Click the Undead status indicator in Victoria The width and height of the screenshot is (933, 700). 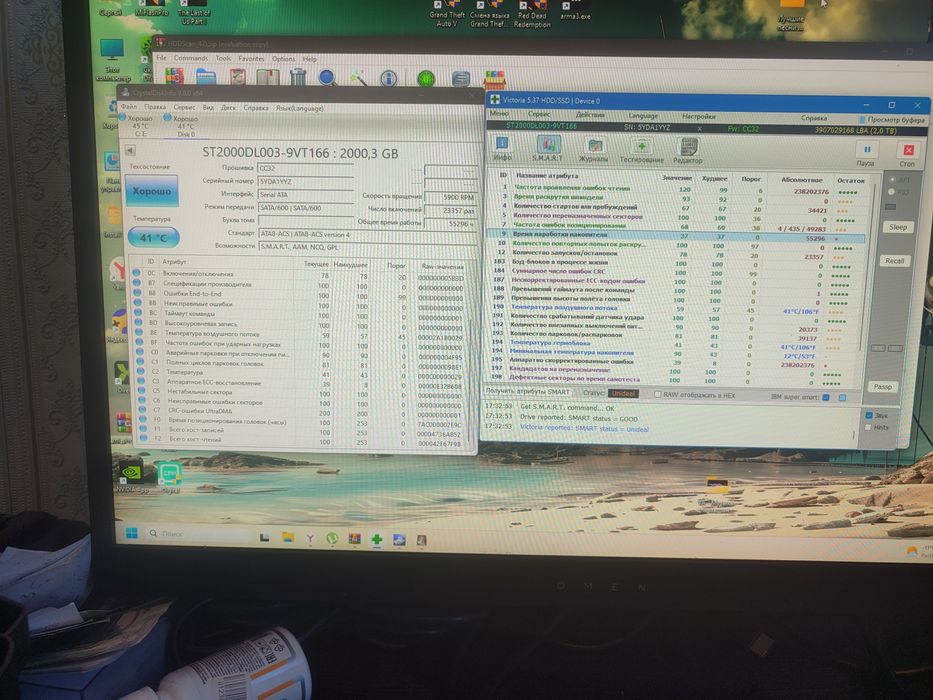point(624,393)
